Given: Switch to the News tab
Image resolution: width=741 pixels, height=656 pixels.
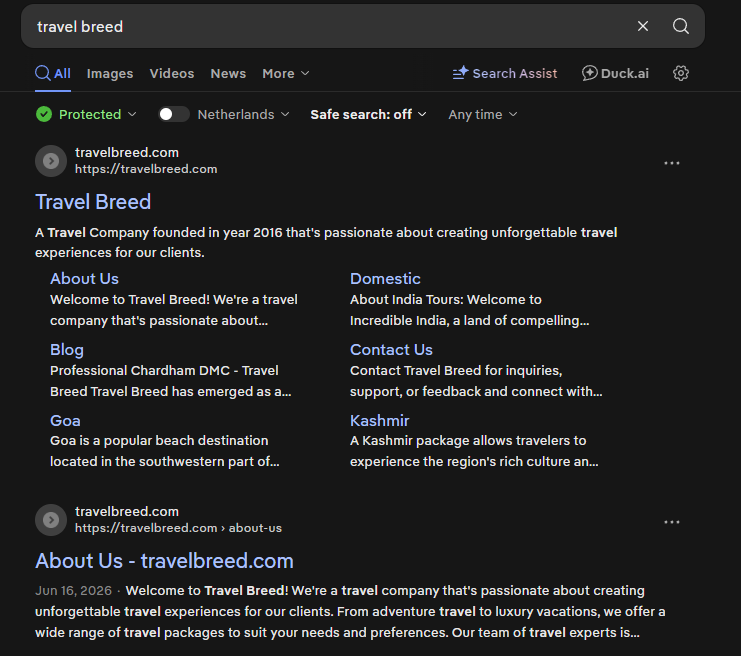Looking at the screenshot, I should click(x=228, y=74).
